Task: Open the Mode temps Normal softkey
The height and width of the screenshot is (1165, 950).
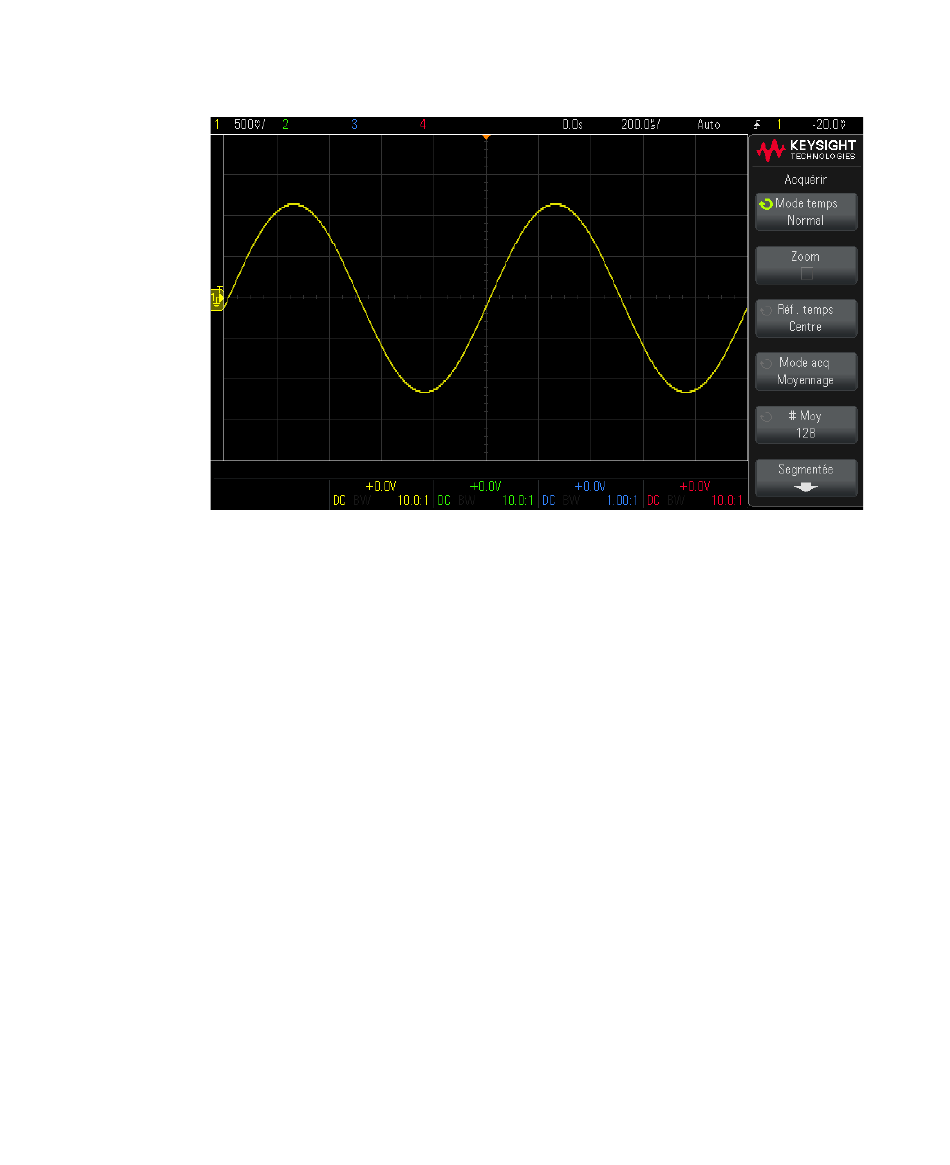Action: pyautogui.click(x=806, y=212)
